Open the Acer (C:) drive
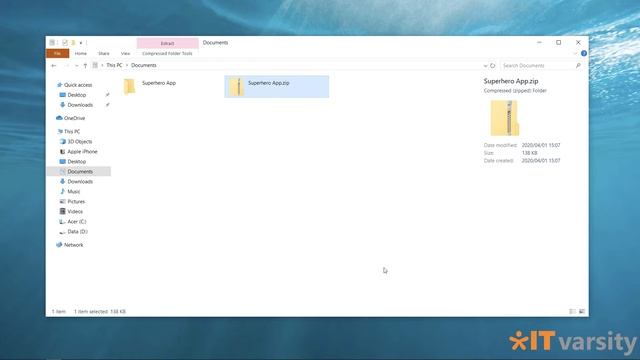Screen dimensions: 640x360 click(76, 222)
